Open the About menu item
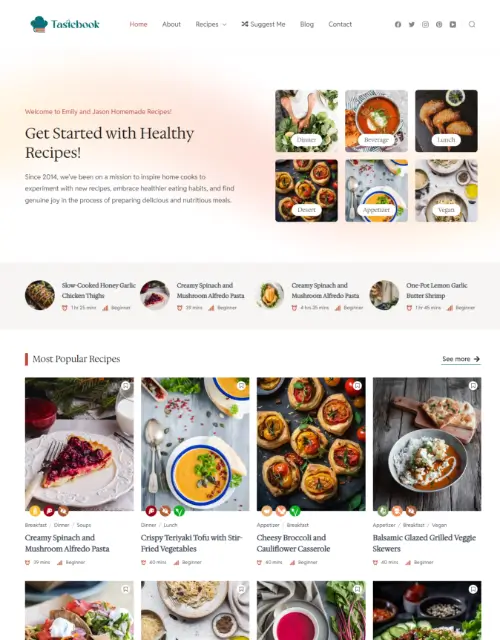 pos(171,24)
